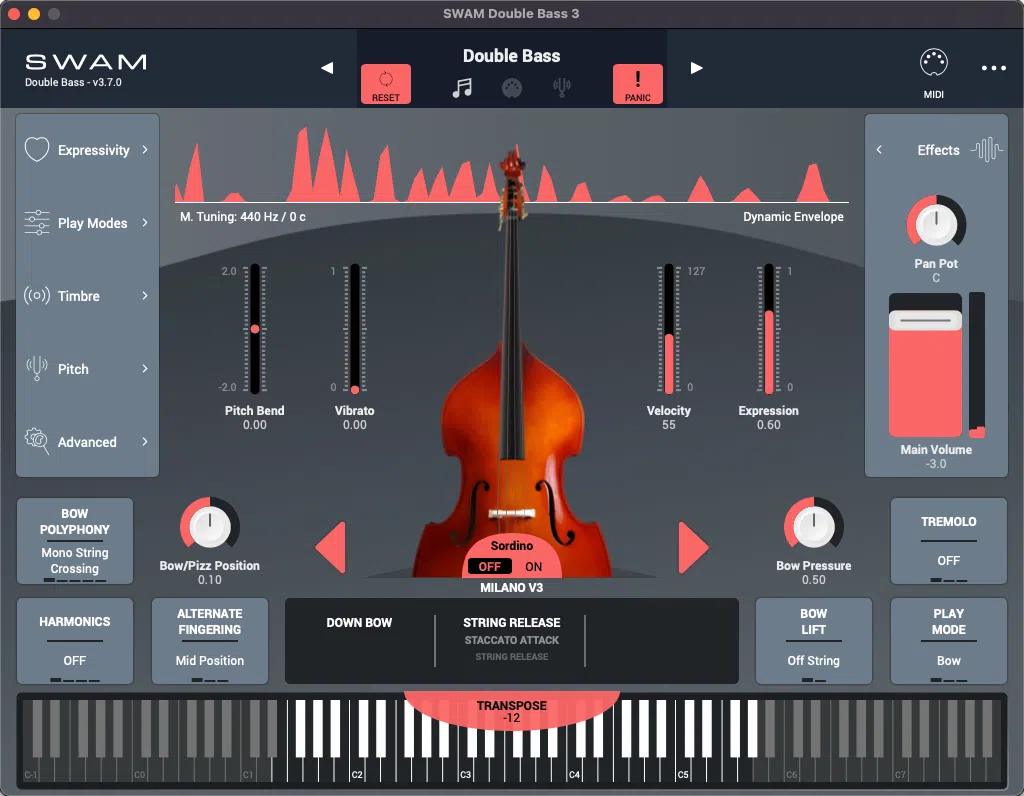Switch bow direction using DOWN BOW

pos(359,622)
